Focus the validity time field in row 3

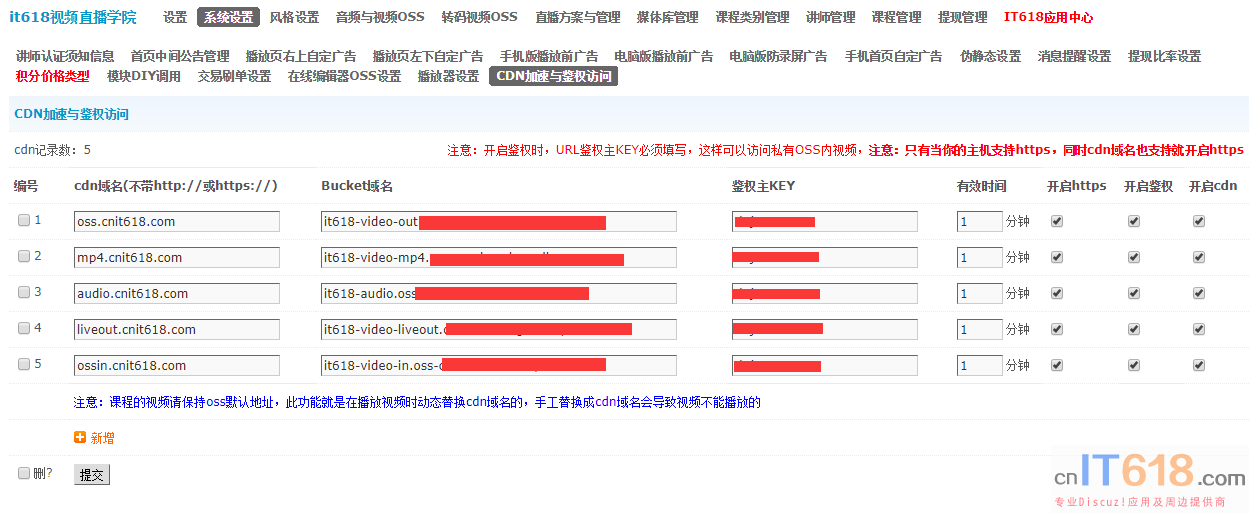point(979,294)
